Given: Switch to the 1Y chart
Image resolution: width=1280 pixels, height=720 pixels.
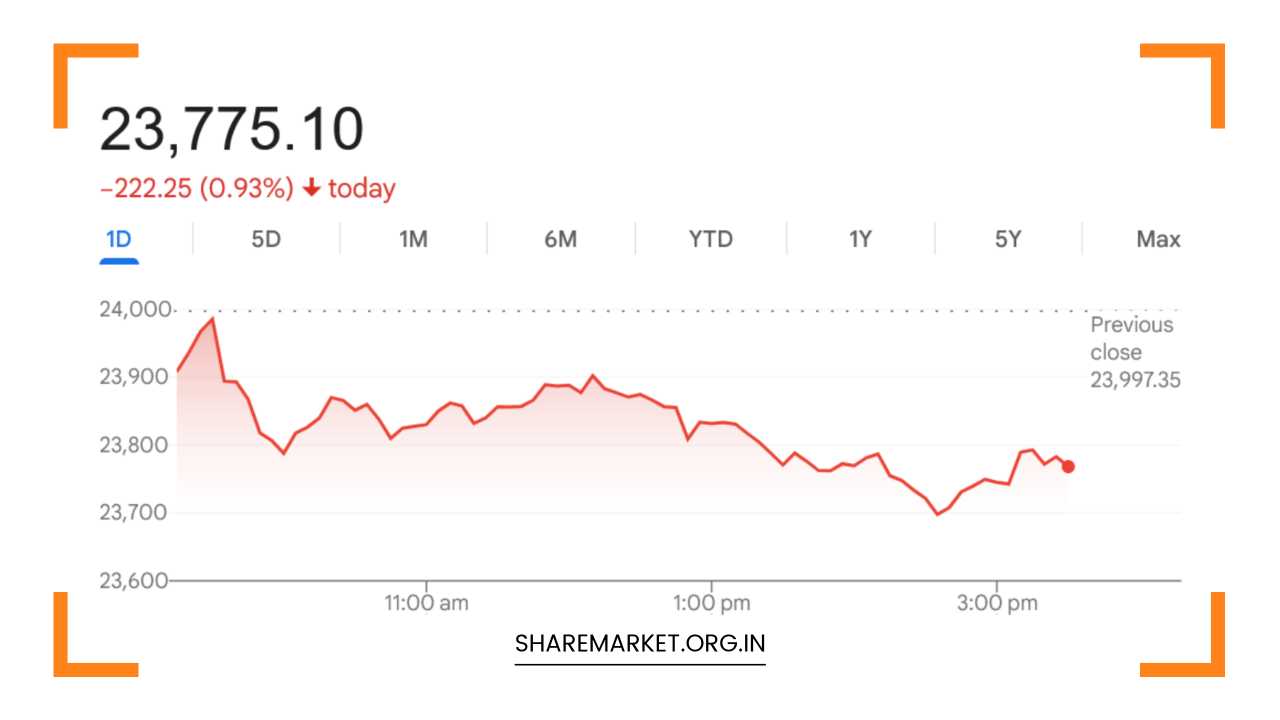Looking at the screenshot, I should click(x=857, y=239).
